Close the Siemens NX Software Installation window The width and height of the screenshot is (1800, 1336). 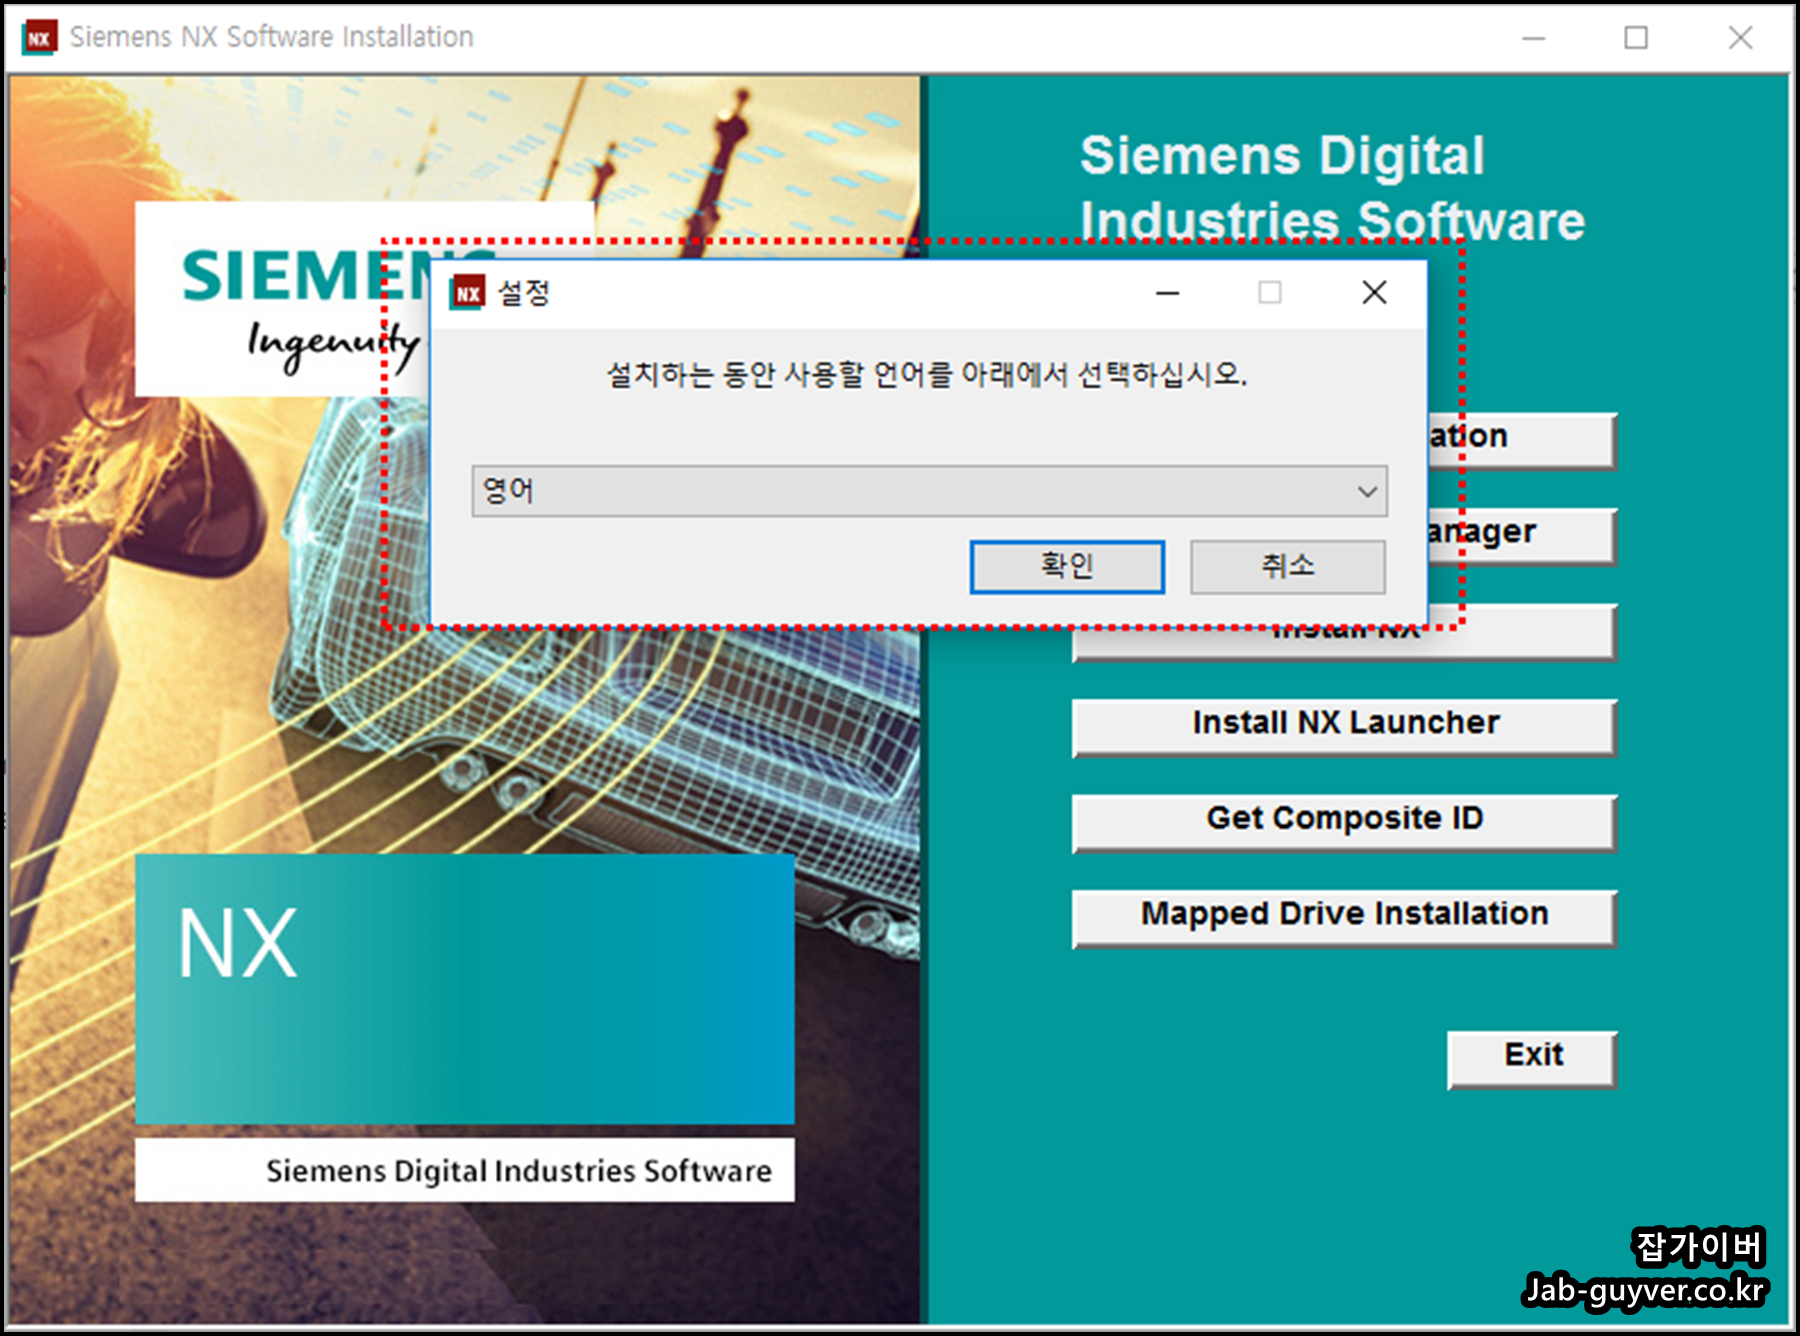pos(1740,38)
